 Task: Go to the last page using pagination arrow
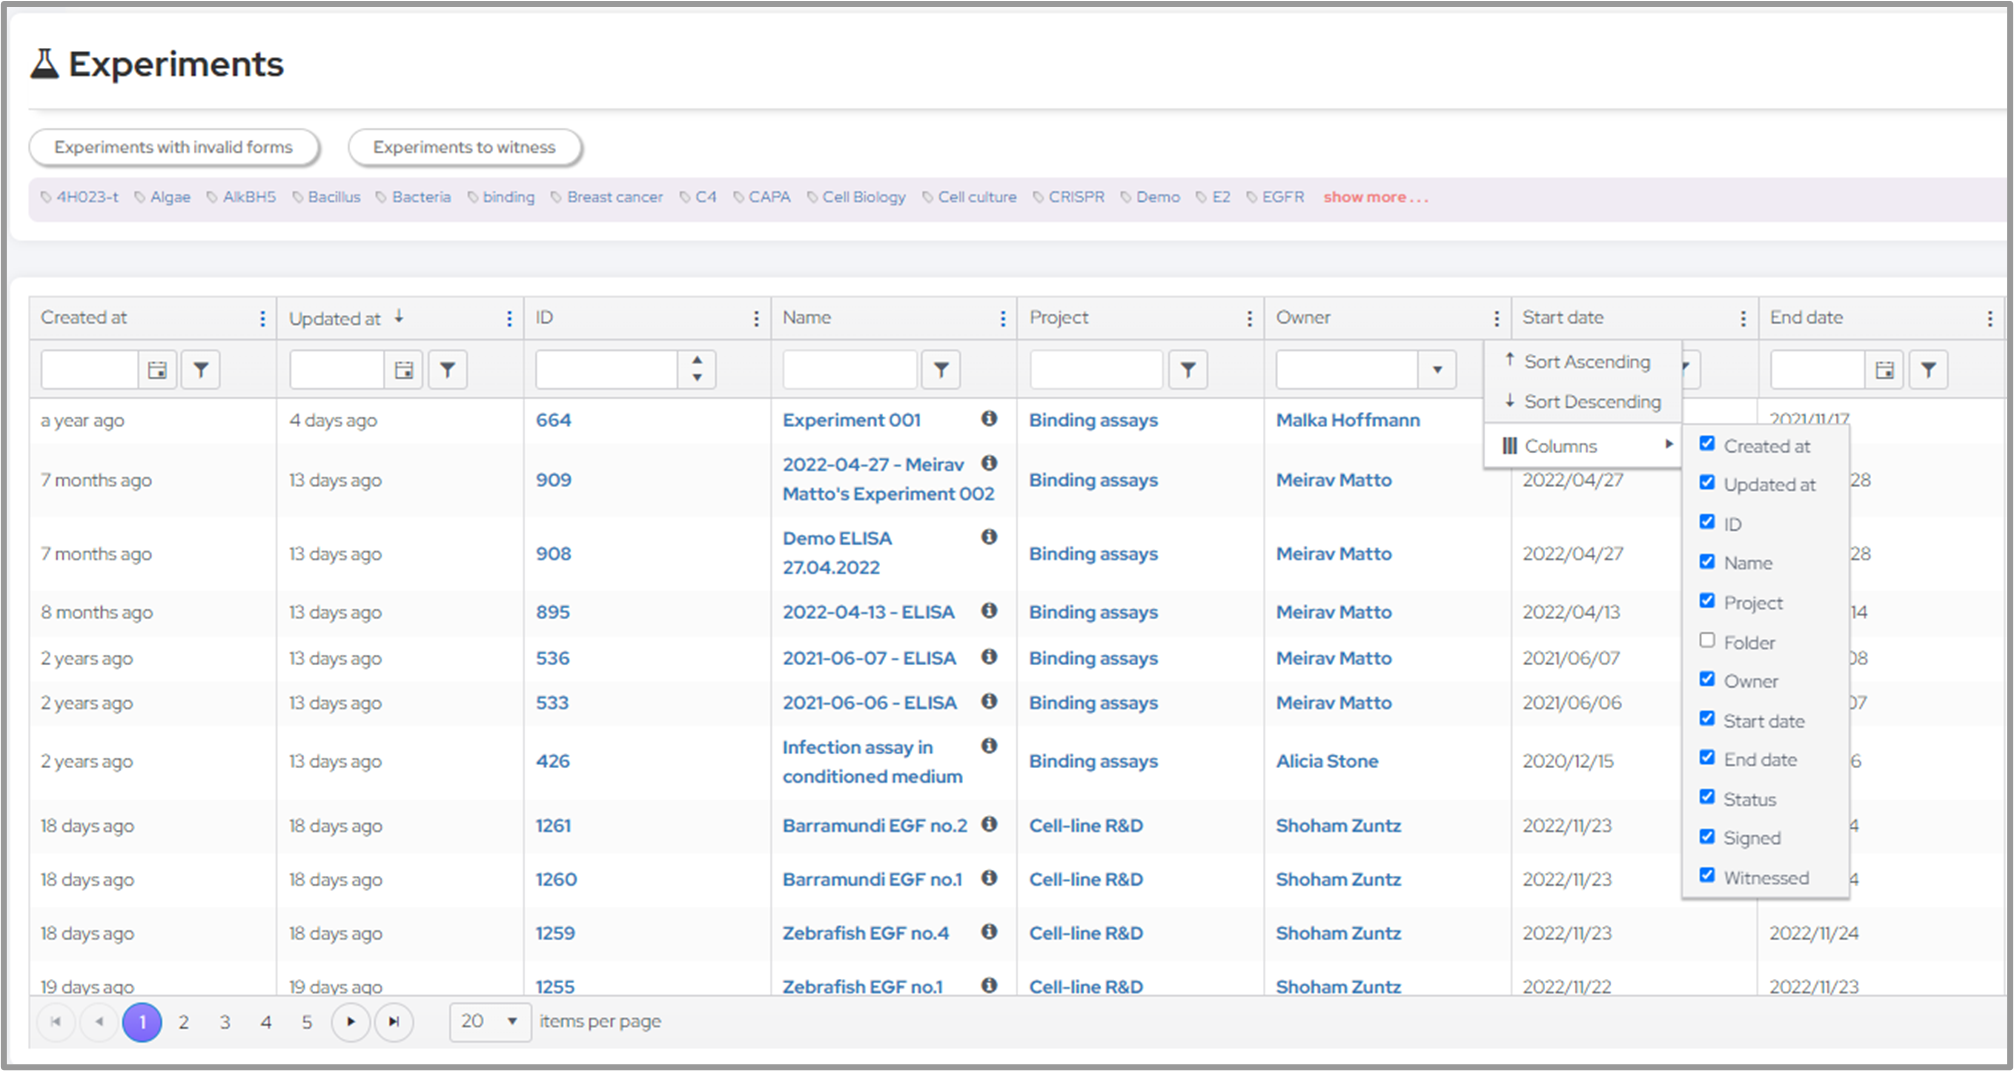(394, 1022)
